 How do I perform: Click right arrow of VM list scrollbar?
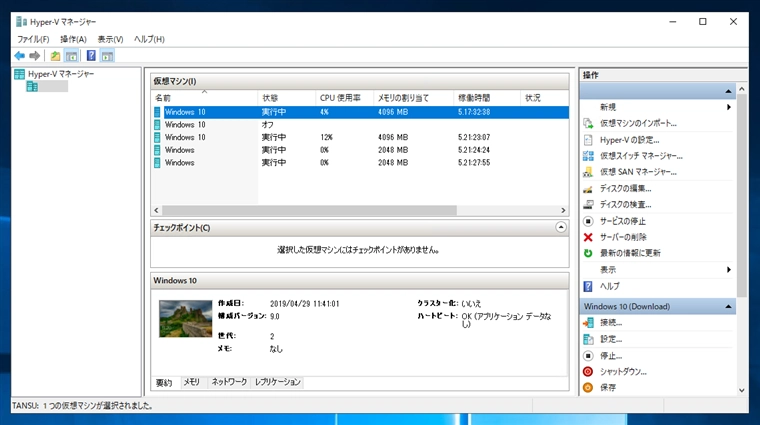pos(563,210)
